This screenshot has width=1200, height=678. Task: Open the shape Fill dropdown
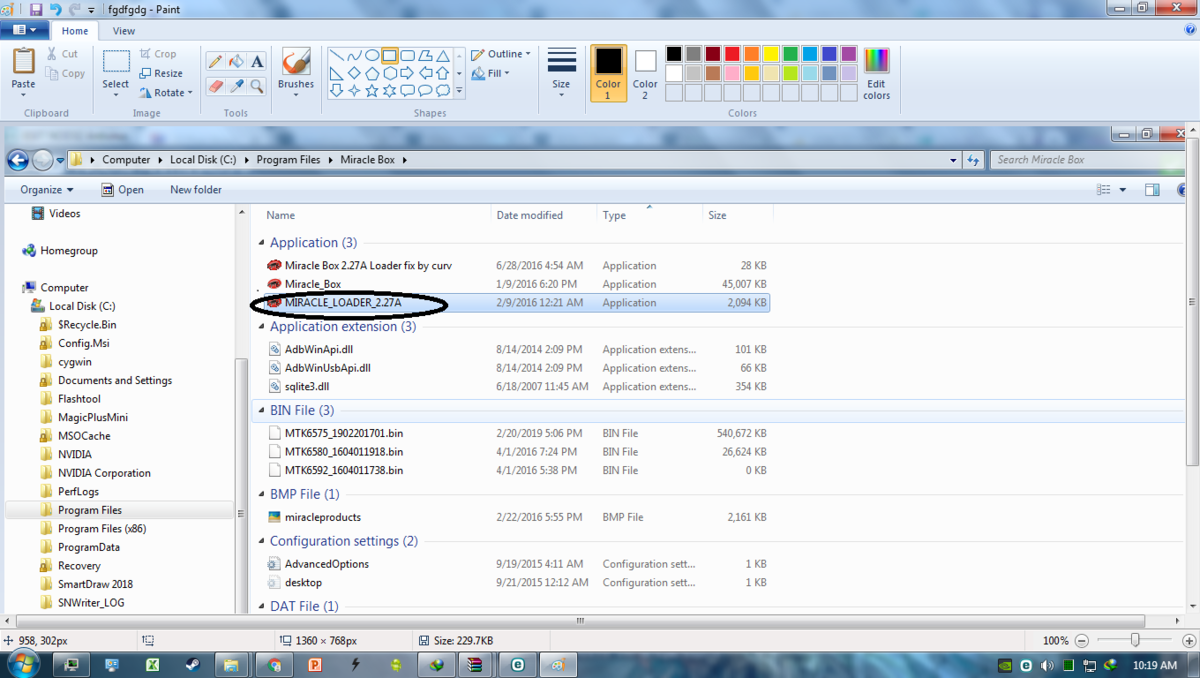click(x=491, y=73)
